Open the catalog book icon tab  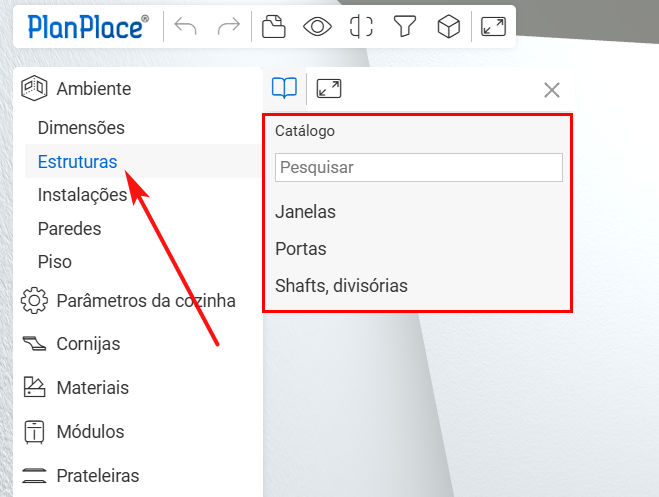pos(284,89)
